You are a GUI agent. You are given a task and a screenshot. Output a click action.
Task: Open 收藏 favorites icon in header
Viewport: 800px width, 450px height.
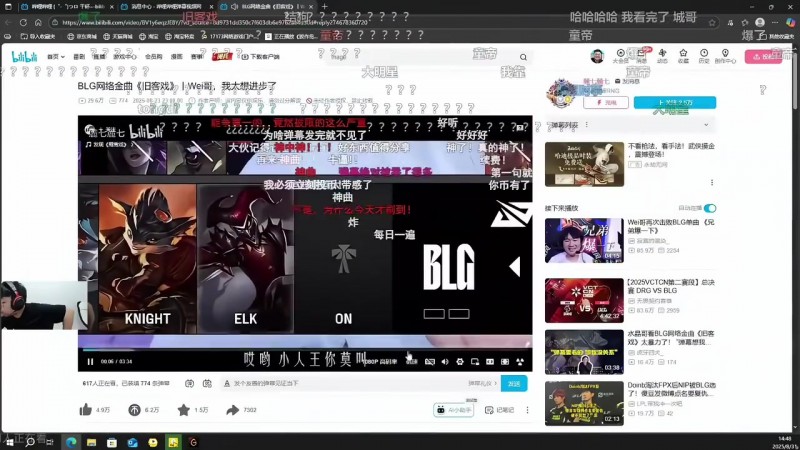tap(683, 56)
